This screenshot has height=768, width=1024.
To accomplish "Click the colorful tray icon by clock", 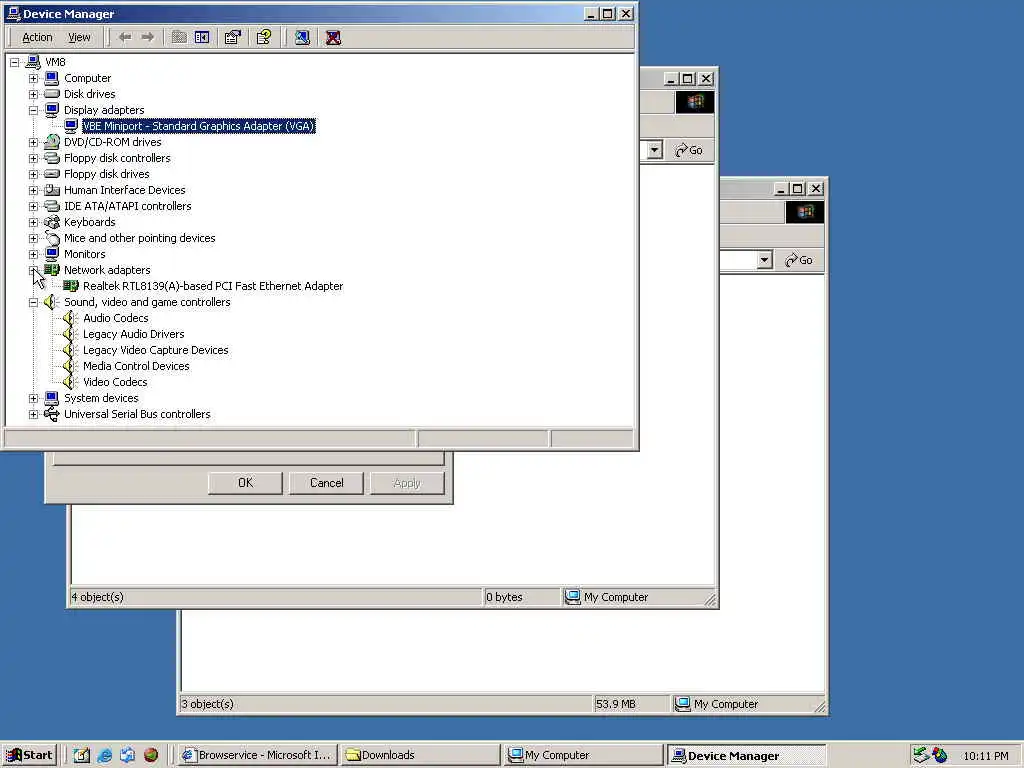I will point(940,755).
